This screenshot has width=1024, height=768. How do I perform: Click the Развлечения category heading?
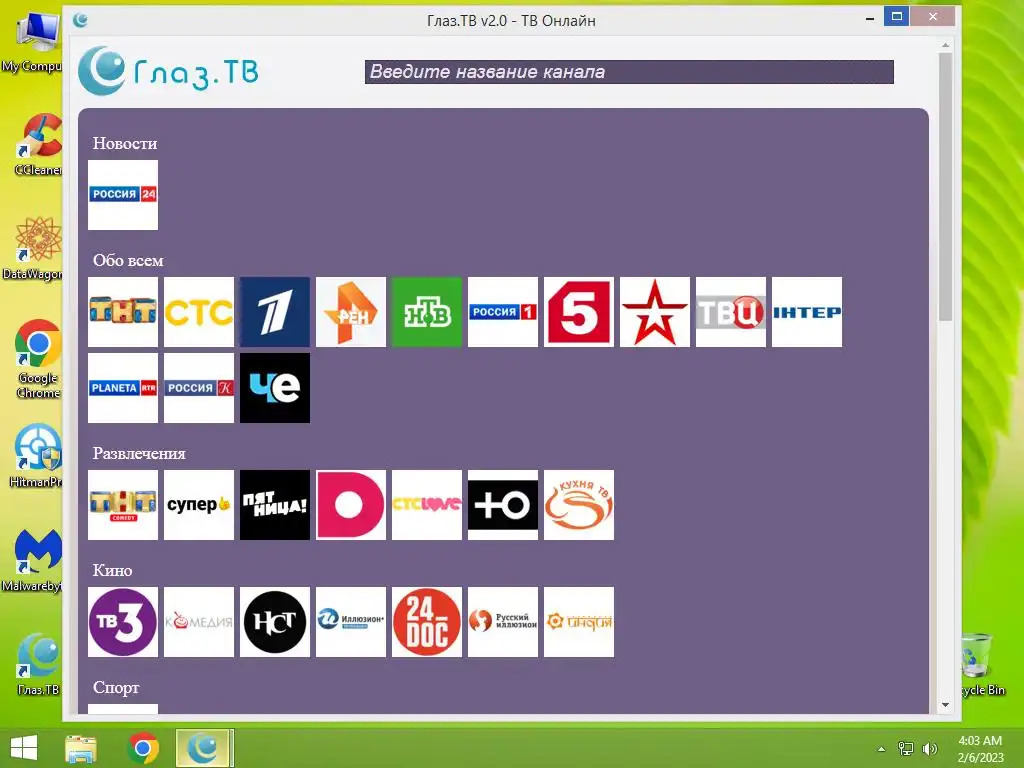(139, 453)
